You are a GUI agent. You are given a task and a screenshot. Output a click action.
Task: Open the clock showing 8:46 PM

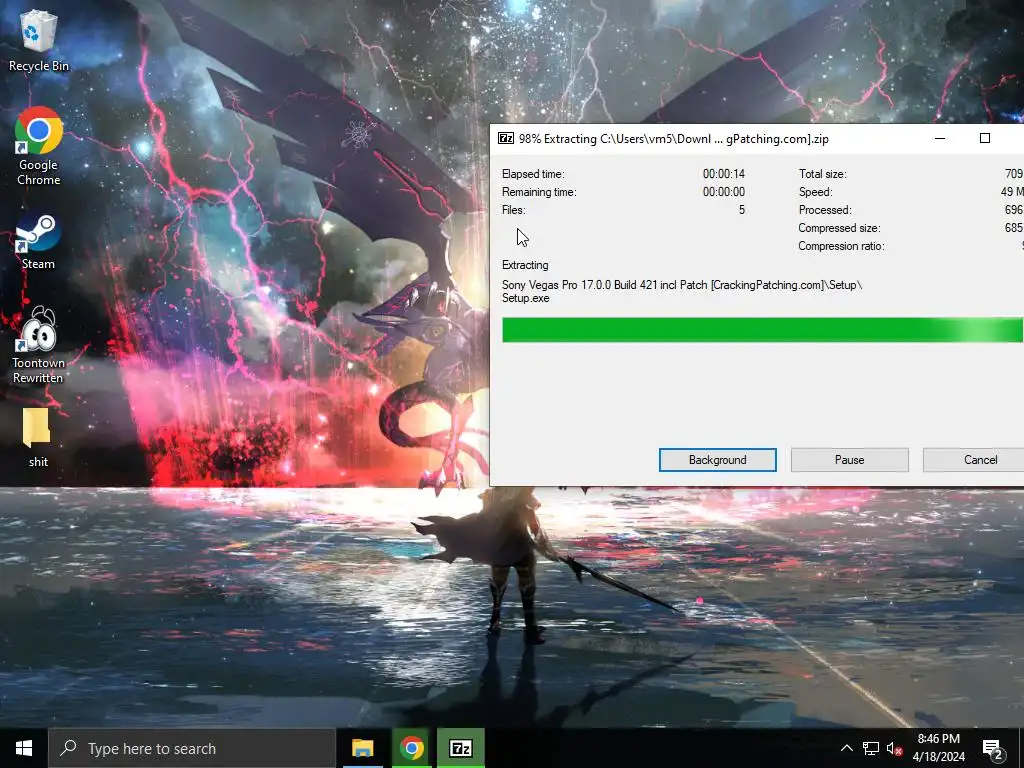tap(938, 739)
